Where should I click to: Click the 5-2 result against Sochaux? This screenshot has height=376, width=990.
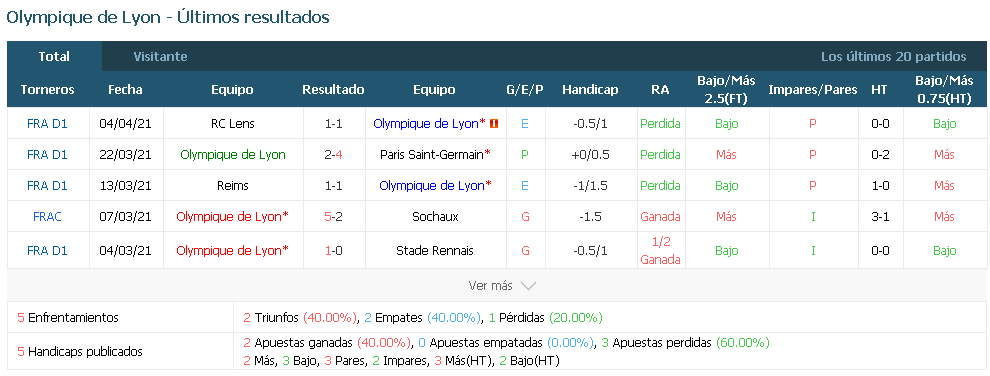(x=333, y=216)
